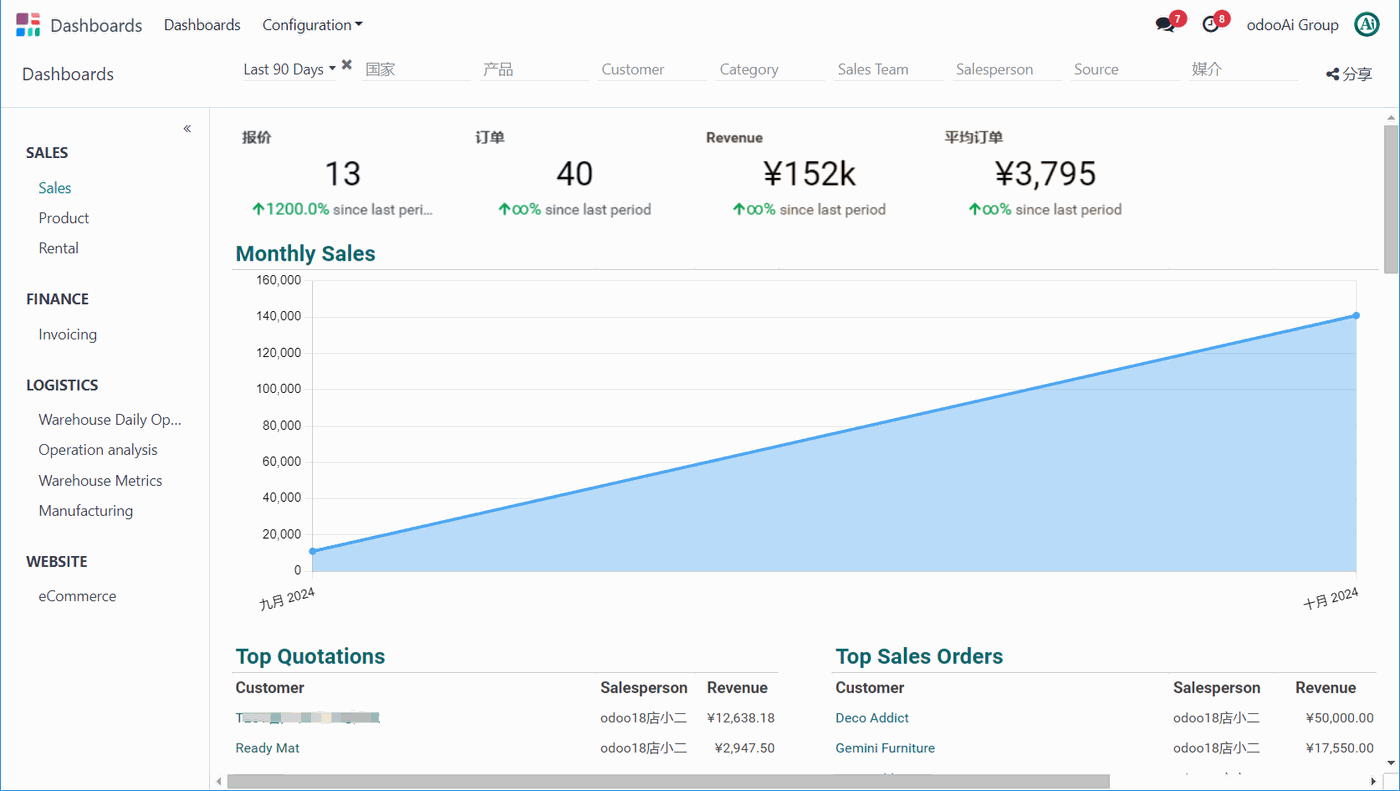The width and height of the screenshot is (1400, 791).
Task: Click the horizontal scrollbar at bottom
Action: (668, 781)
